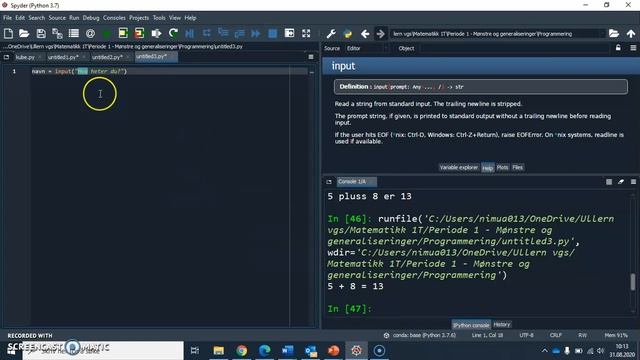Viewport: 640px width, 360px height.
Task: Switch to the Files tab
Action: pos(518,167)
